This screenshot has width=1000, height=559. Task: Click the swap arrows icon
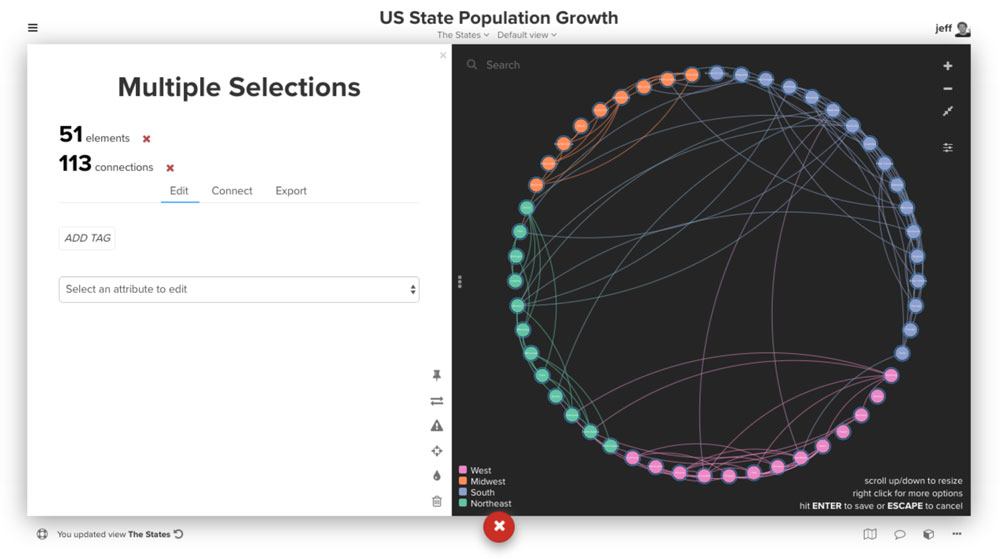point(437,401)
